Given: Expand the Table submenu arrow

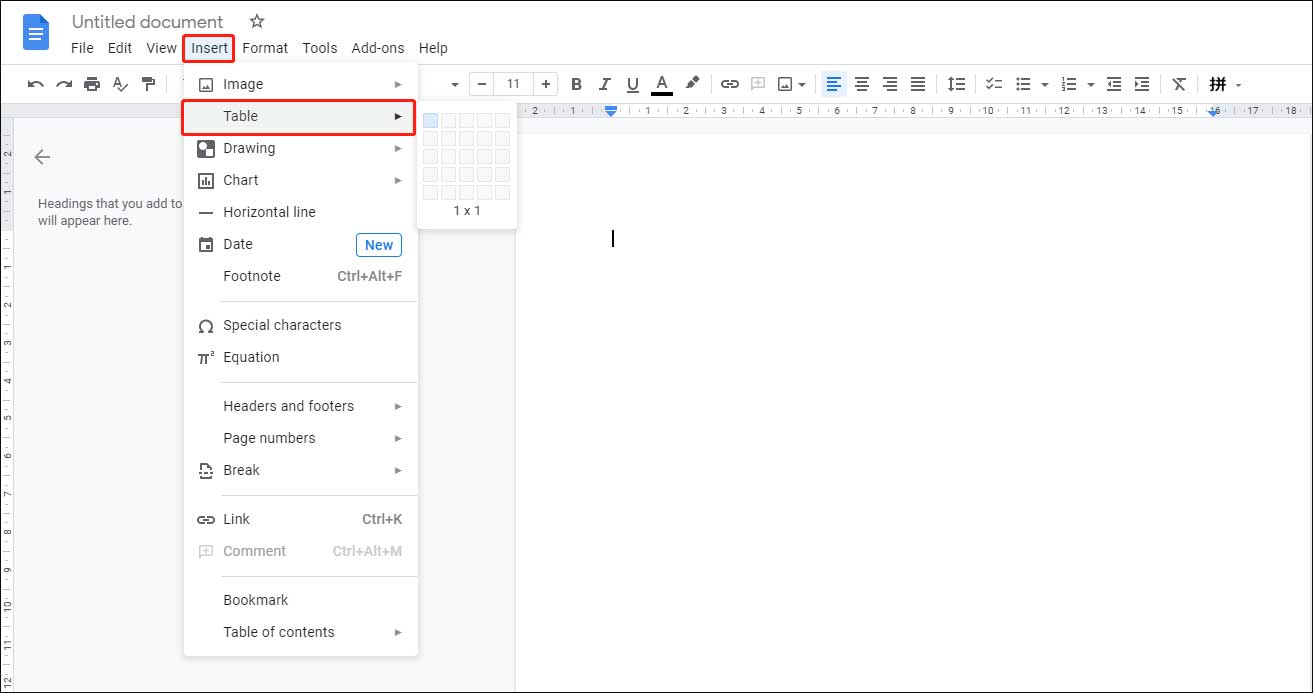Looking at the screenshot, I should (x=397, y=117).
